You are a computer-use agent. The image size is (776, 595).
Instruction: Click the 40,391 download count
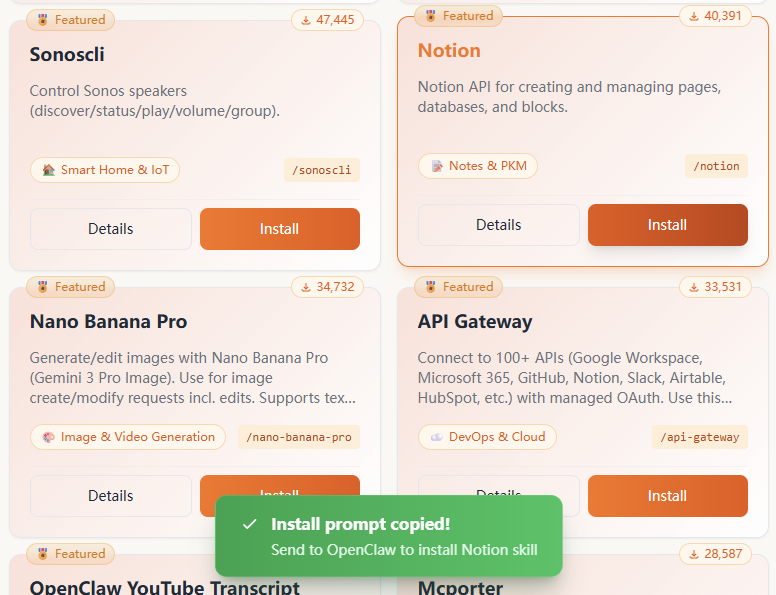pos(716,16)
